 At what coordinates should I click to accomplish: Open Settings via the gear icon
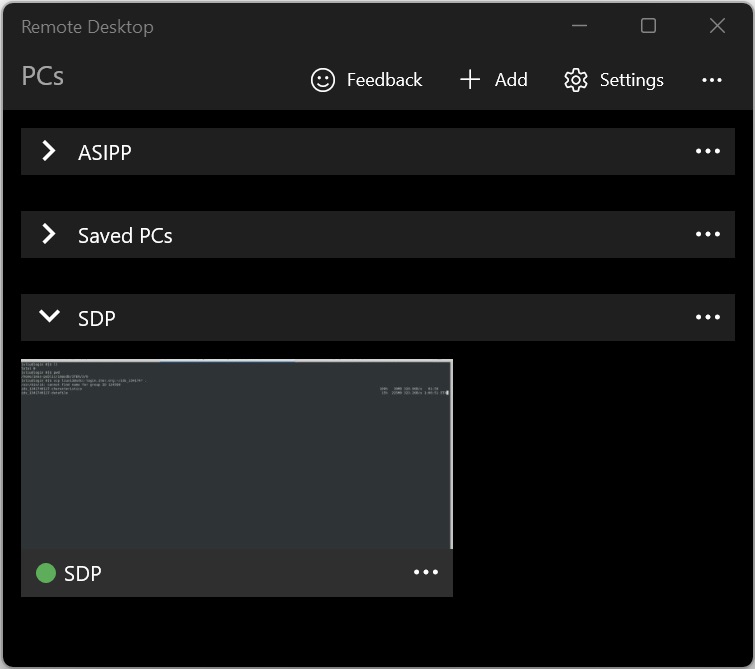pos(576,80)
